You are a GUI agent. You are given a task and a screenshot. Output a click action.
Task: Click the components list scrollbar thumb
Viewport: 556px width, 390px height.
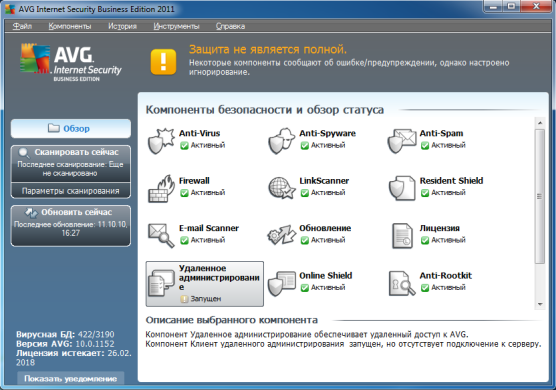pos(540,196)
